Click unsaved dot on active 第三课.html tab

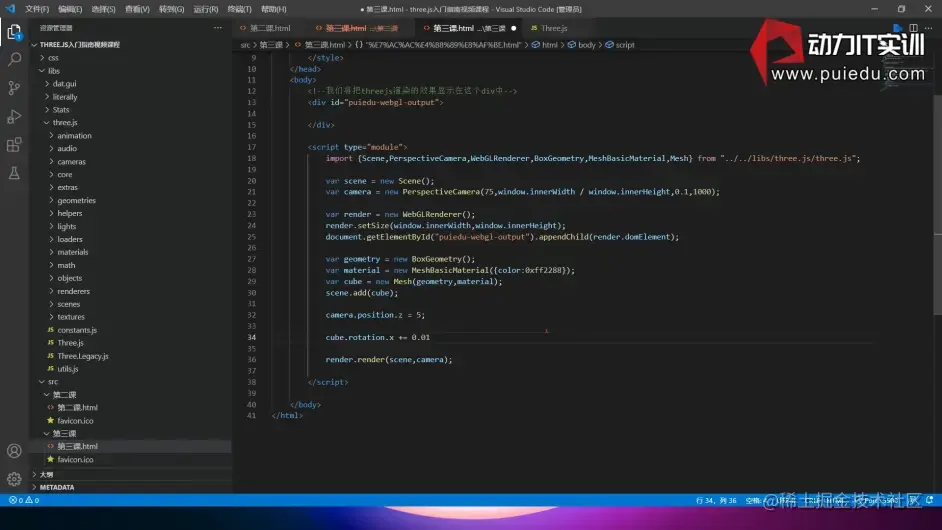pyautogui.click(x=513, y=28)
